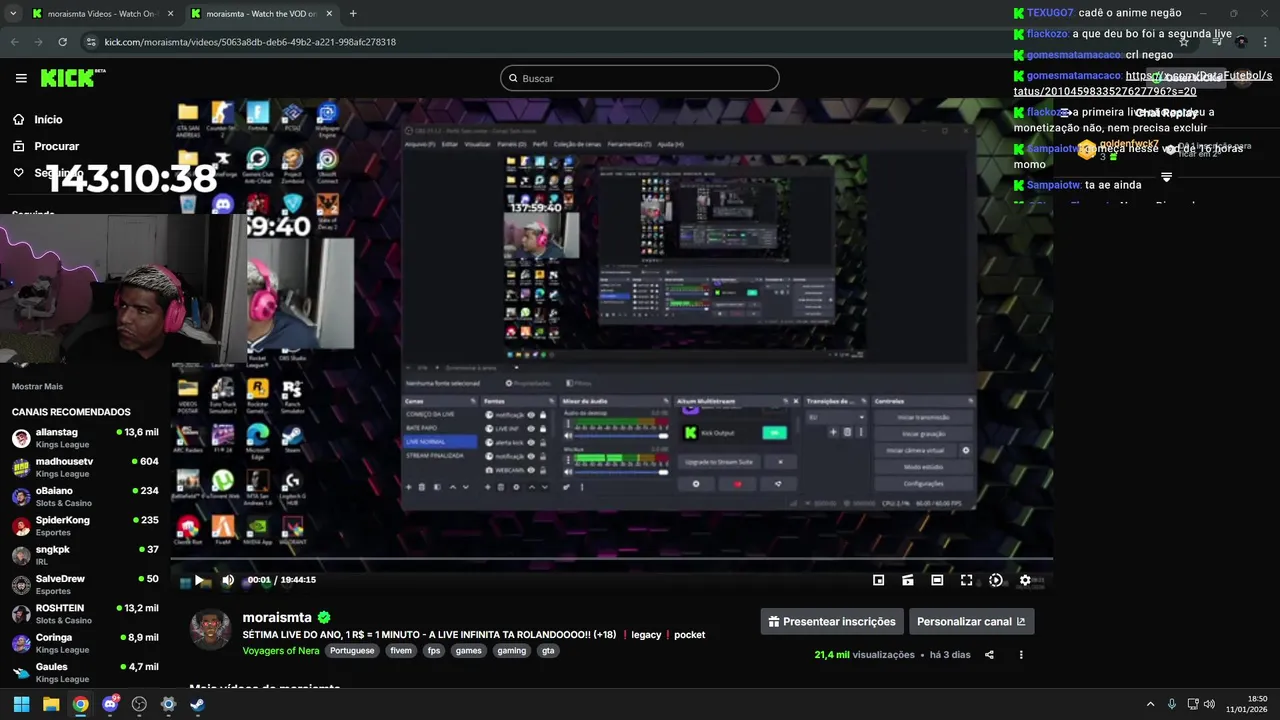The image size is (1280, 720).
Task: Open mini-player mode for the video
Action: [878, 580]
